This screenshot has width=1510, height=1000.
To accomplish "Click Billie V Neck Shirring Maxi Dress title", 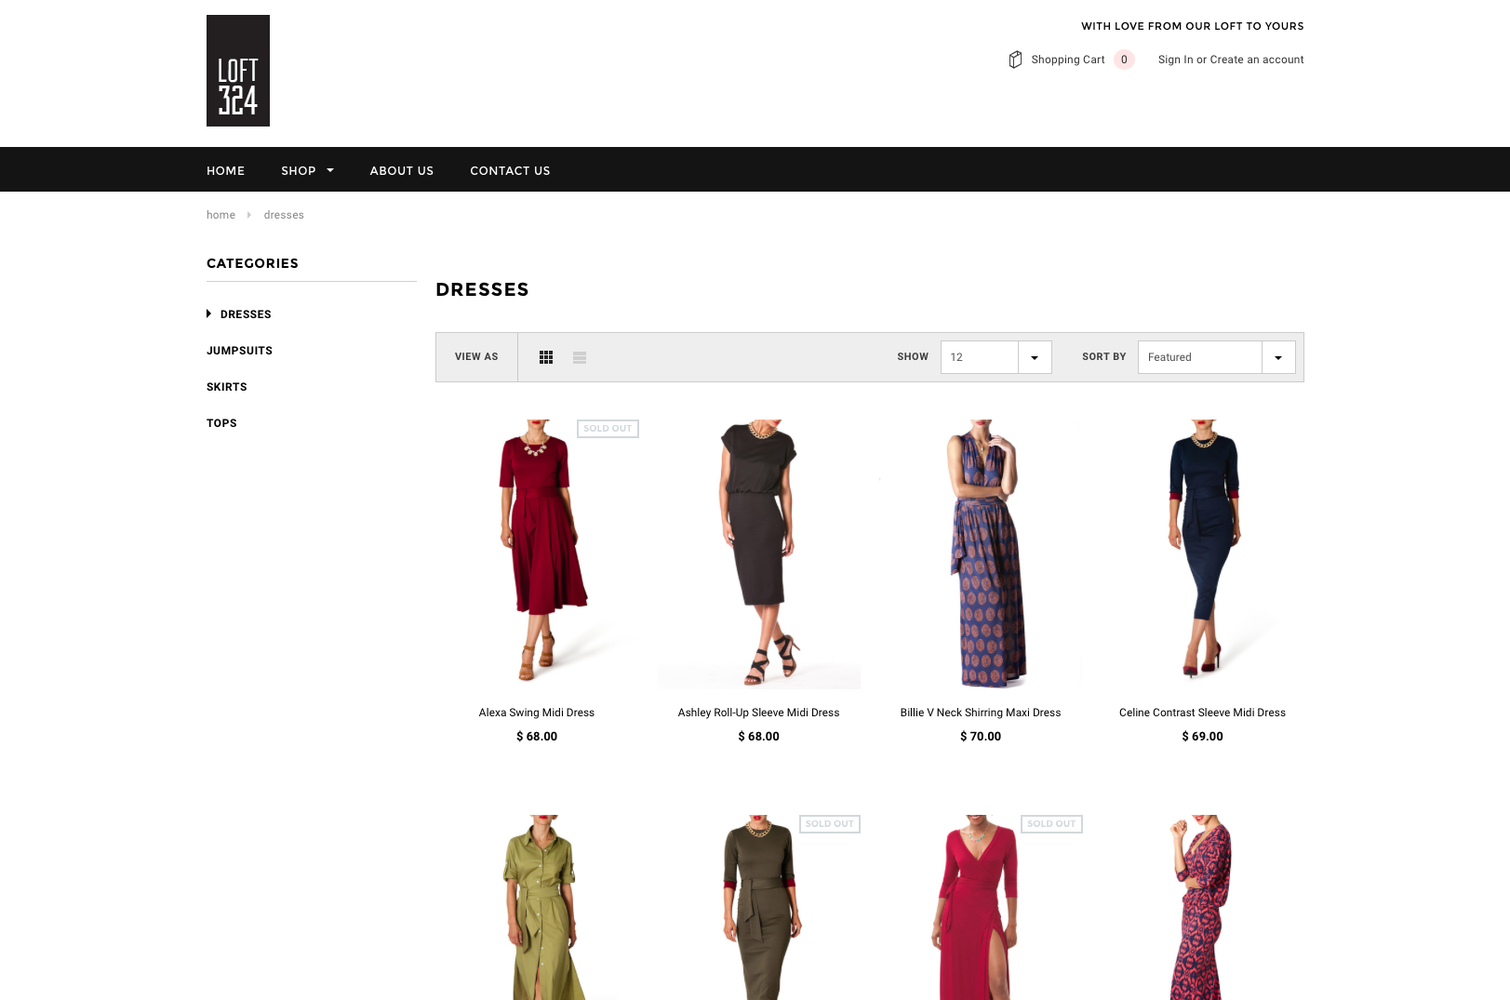I will pos(981,713).
